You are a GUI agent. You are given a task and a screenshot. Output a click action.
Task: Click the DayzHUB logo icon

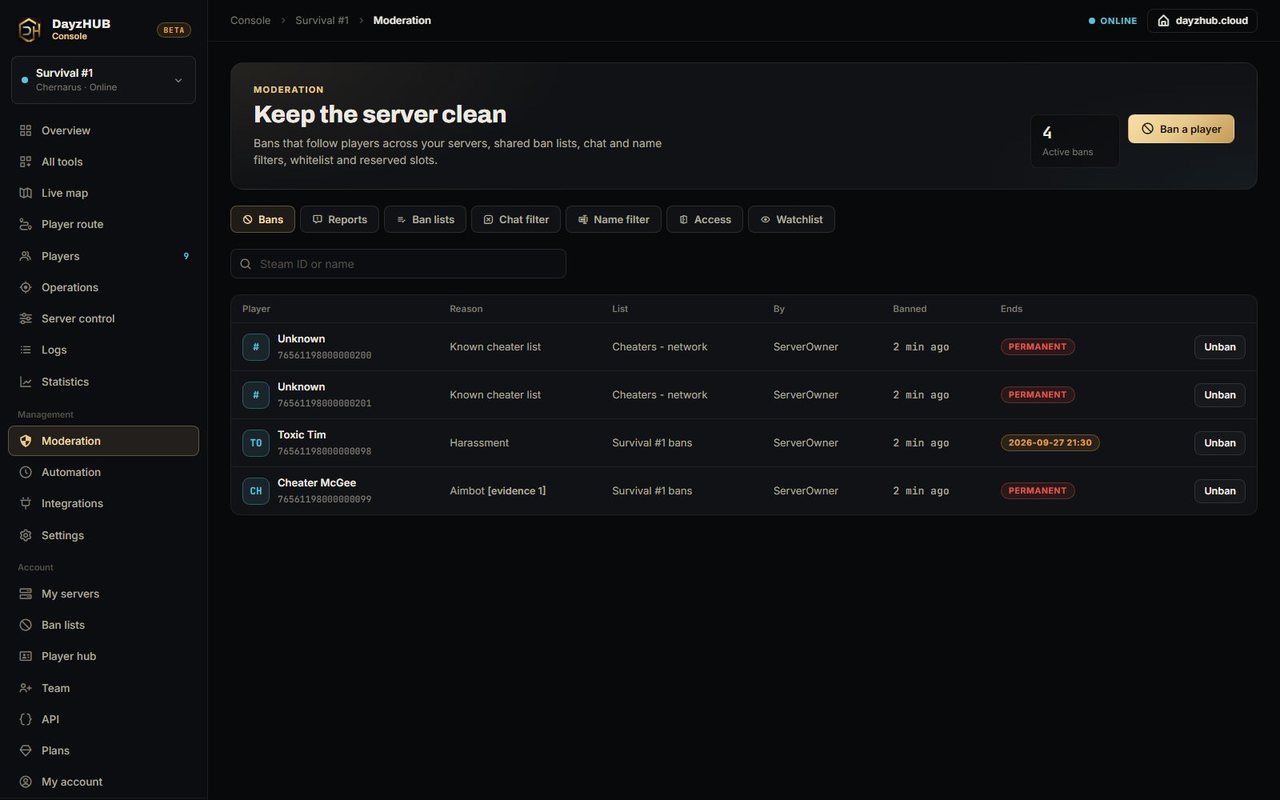tap(30, 30)
